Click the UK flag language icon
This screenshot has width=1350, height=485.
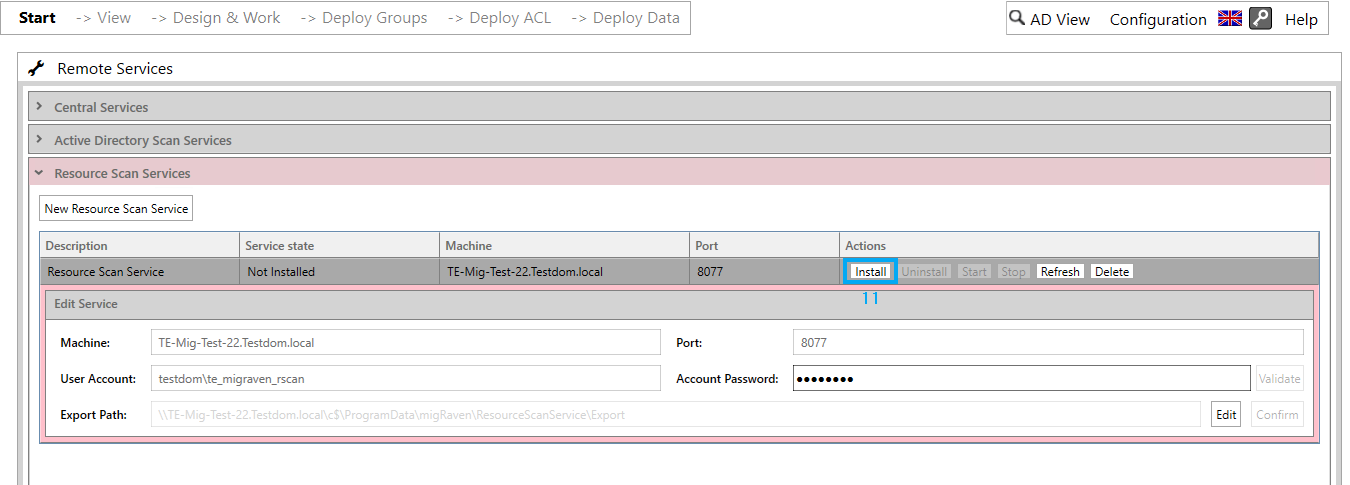tap(1229, 18)
